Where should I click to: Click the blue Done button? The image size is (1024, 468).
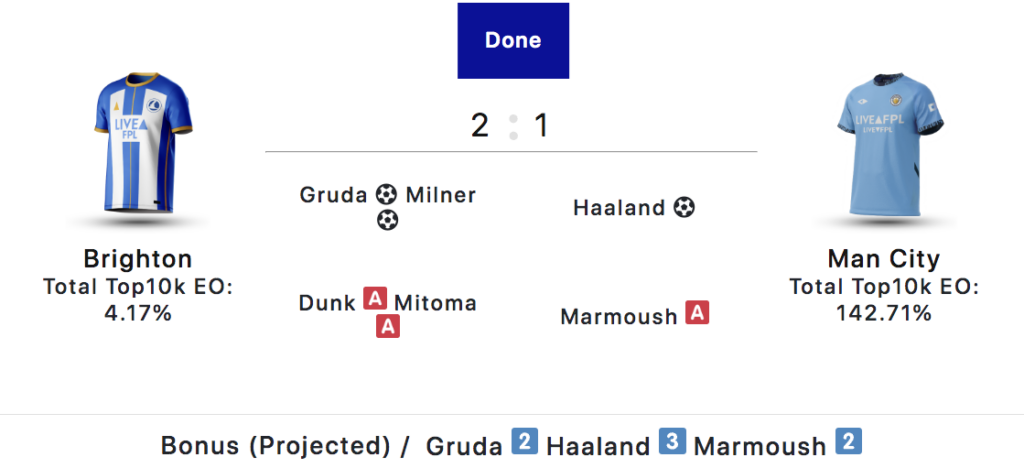(513, 41)
